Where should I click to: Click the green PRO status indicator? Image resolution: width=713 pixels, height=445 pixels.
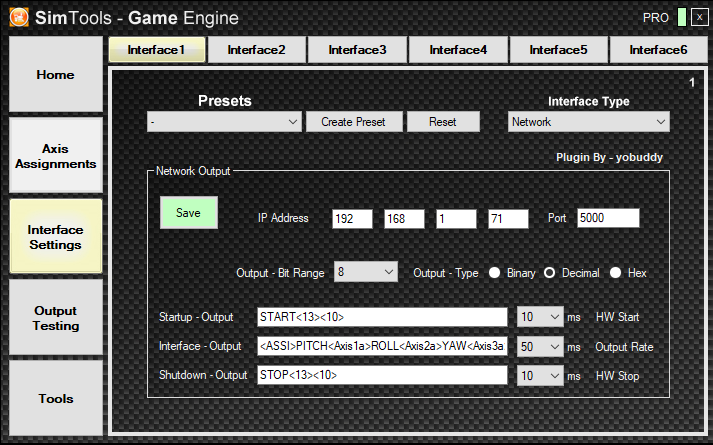tap(682, 18)
